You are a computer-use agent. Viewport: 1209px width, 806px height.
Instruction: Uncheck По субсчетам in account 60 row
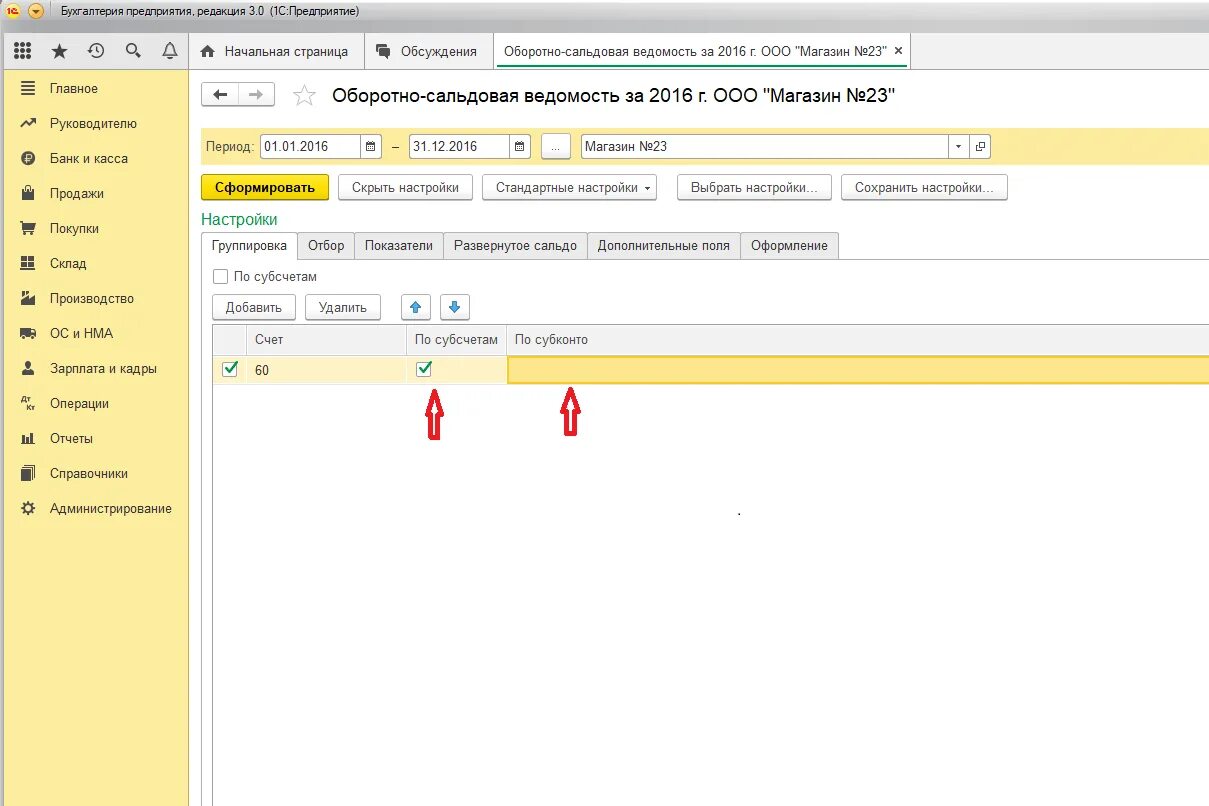pyautogui.click(x=424, y=369)
